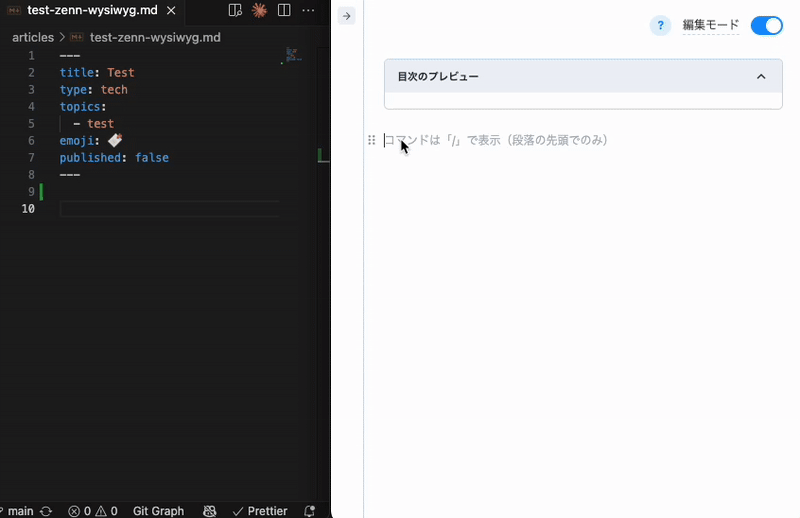Image resolution: width=800 pixels, height=518 pixels.
Task: Click the "- test" list entry
Action: pos(93,124)
